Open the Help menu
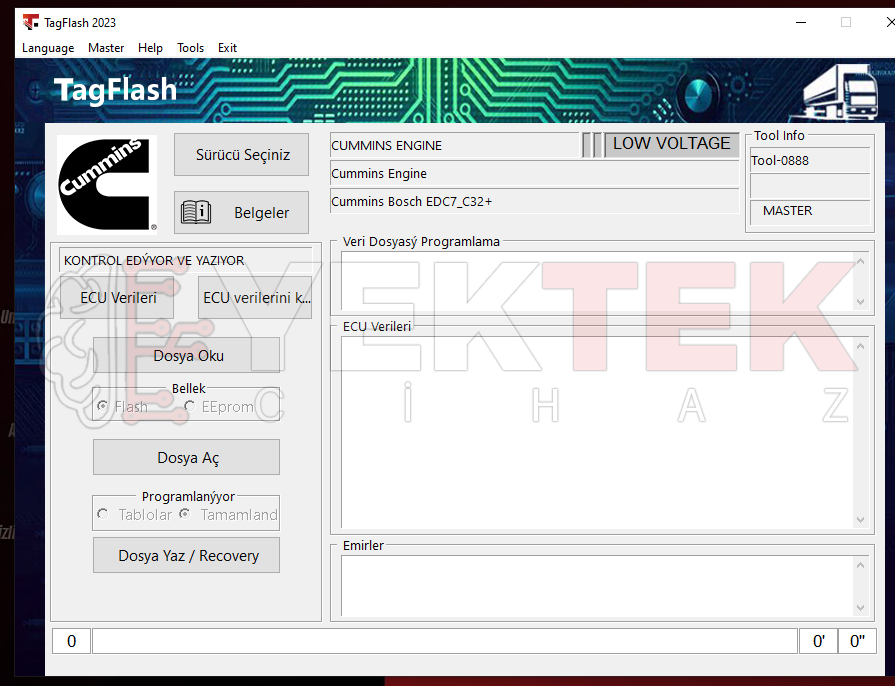Image resolution: width=895 pixels, height=686 pixels. (x=150, y=48)
